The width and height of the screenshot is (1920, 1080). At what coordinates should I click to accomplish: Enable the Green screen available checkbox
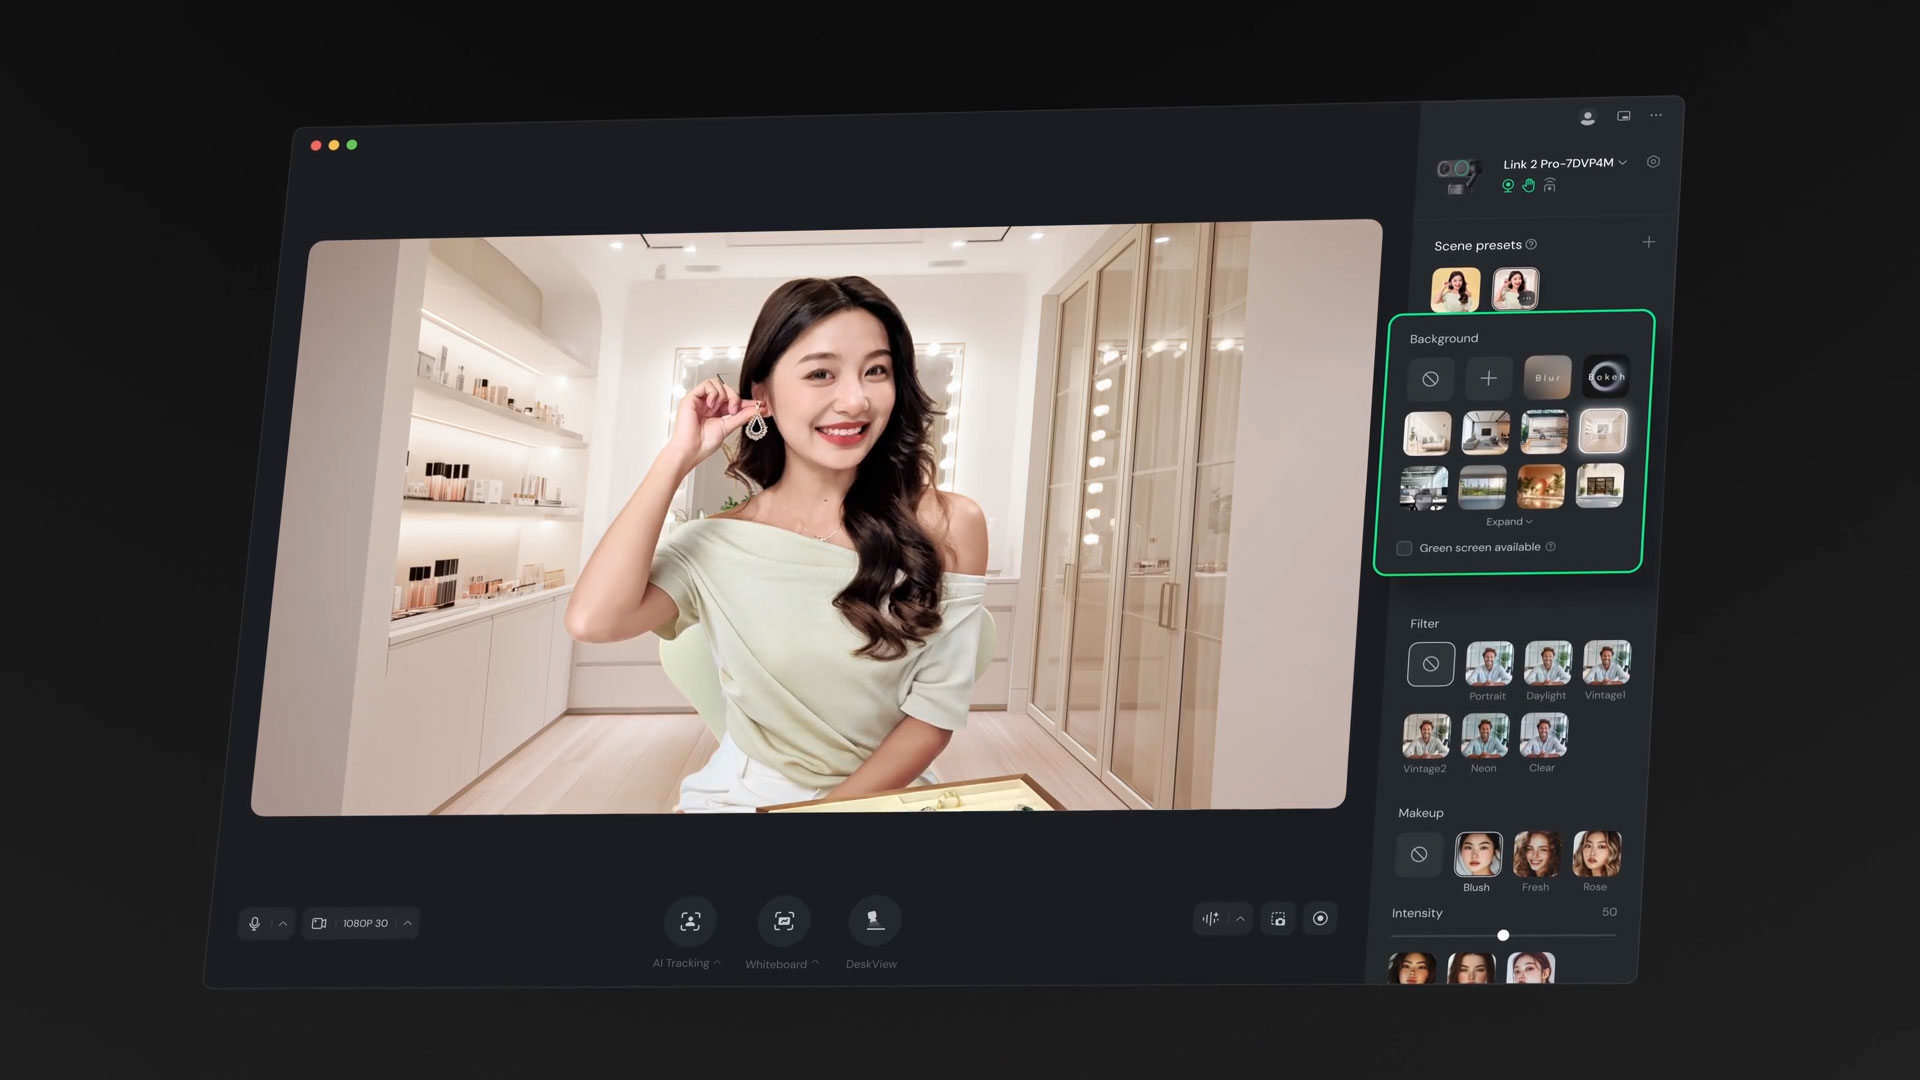(x=1404, y=548)
